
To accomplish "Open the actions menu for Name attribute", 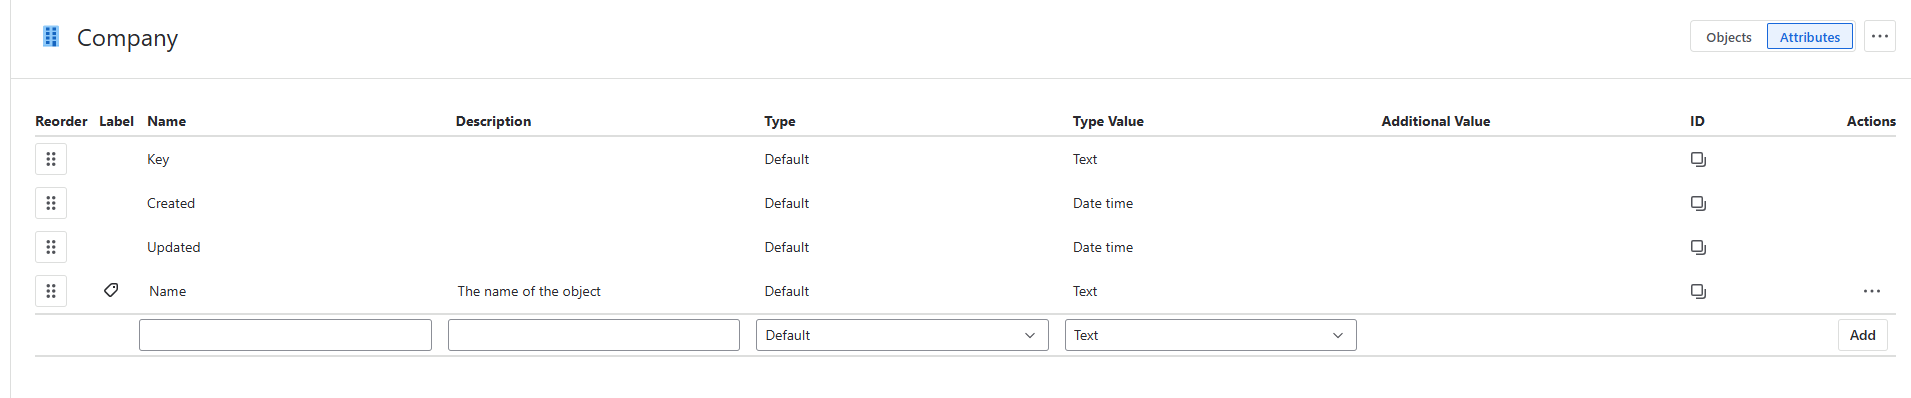I will 1872,291.
